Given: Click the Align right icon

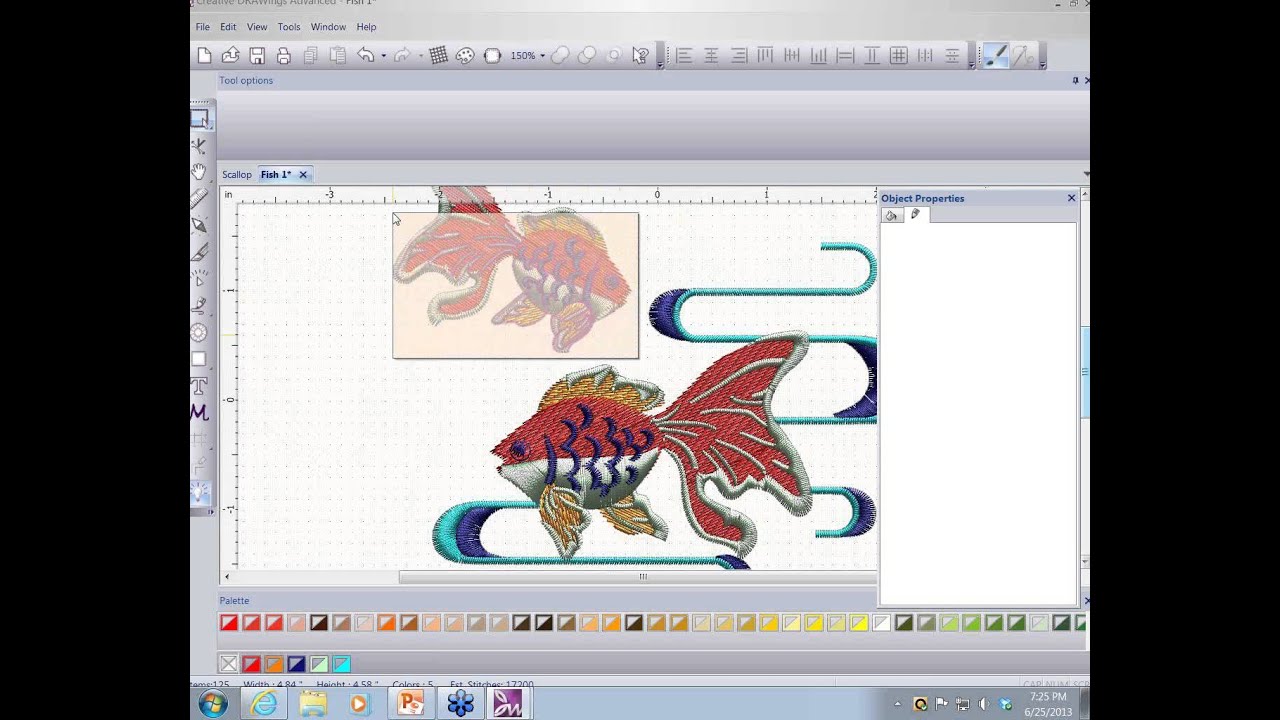Looking at the screenshot, I should click(738, 56).
